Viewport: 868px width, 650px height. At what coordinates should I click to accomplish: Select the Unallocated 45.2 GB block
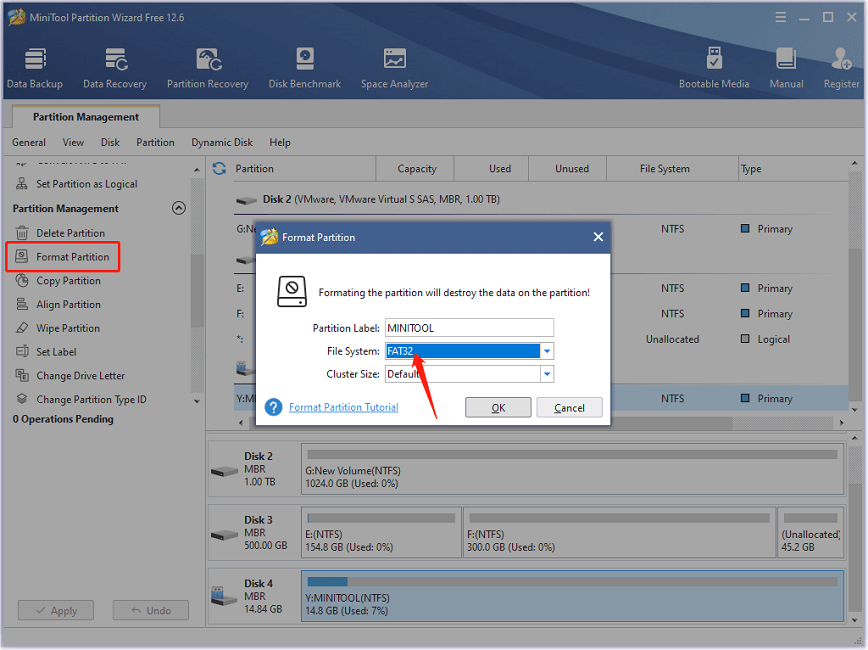click(x=810, y=533)
